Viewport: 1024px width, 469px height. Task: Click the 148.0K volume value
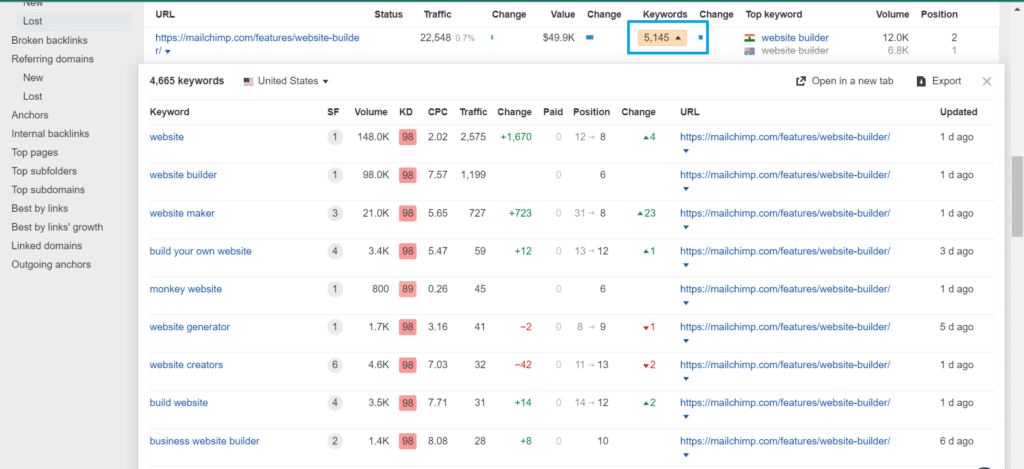coord(373,137)
